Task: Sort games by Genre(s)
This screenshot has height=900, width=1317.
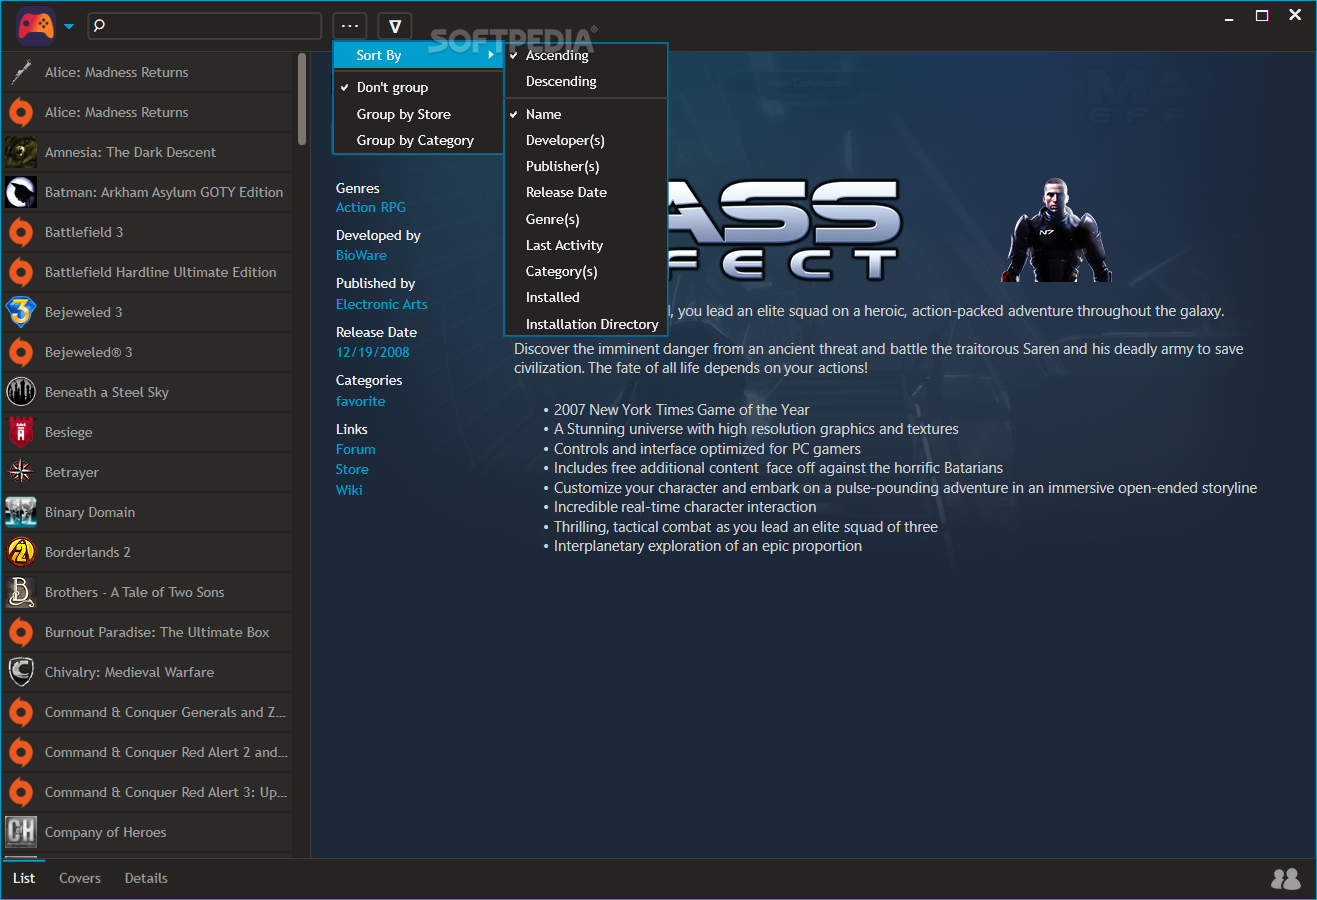Action: [586, 219]
